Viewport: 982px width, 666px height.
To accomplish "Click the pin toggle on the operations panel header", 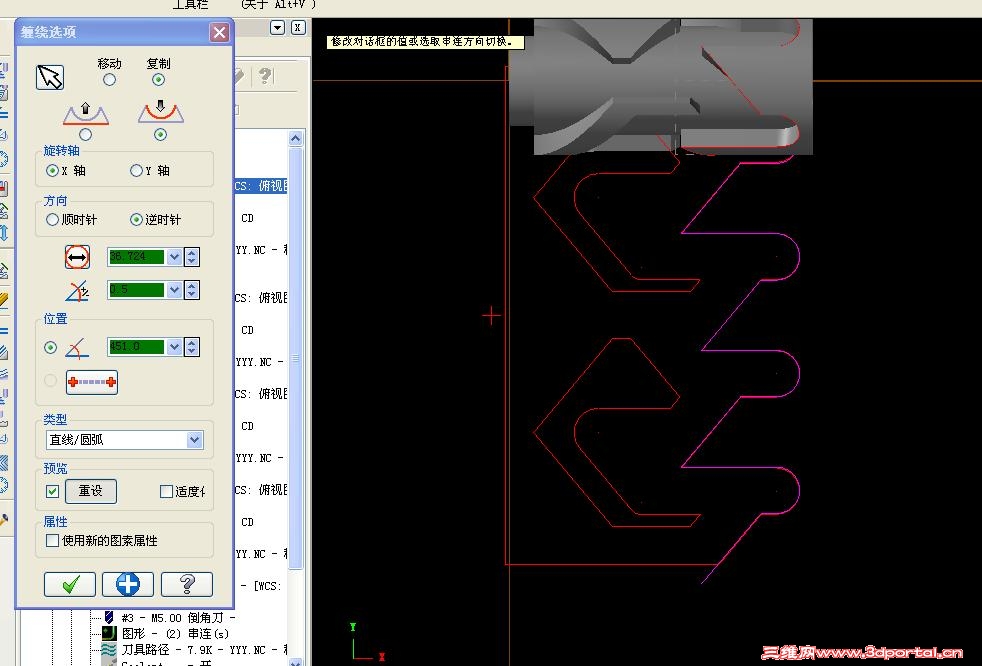I will coord(277,28).
